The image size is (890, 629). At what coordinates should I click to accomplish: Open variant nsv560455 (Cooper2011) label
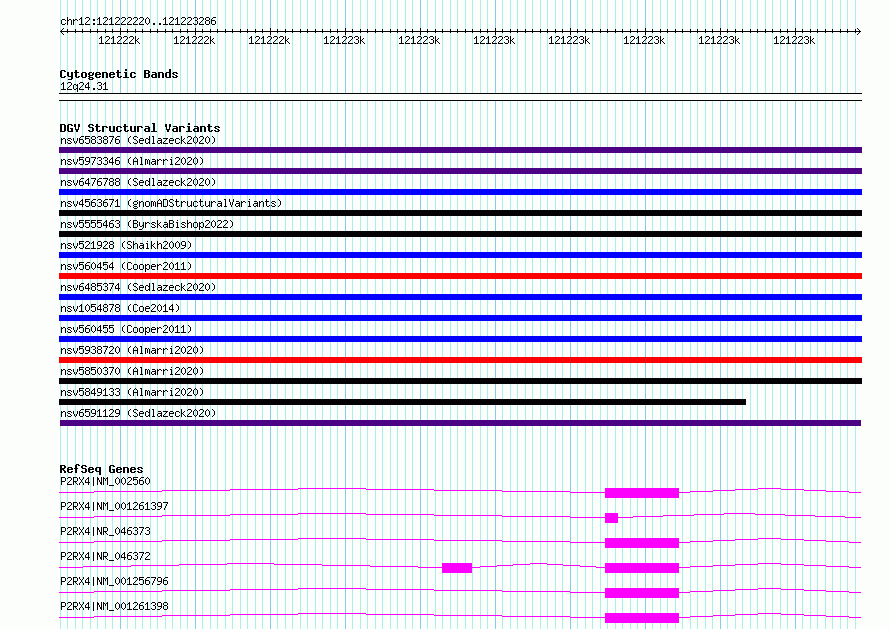pos(126,329)
